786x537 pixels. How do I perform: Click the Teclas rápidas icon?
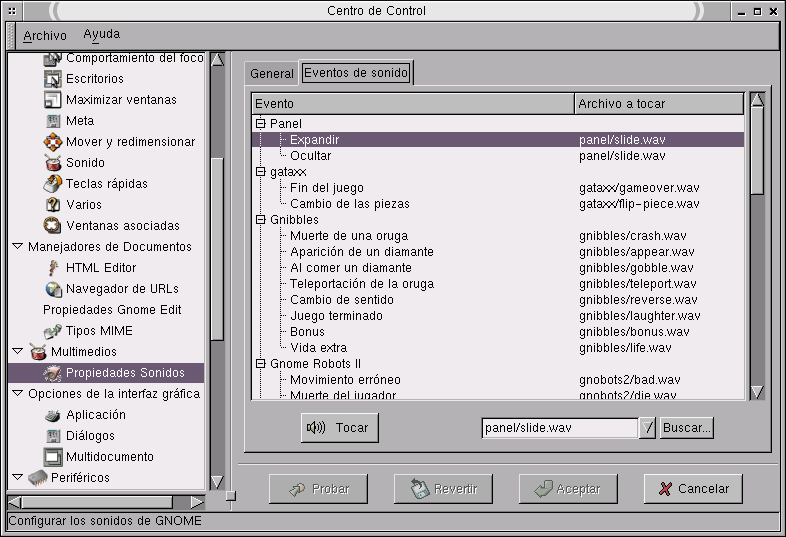click(x=53, y=184)
